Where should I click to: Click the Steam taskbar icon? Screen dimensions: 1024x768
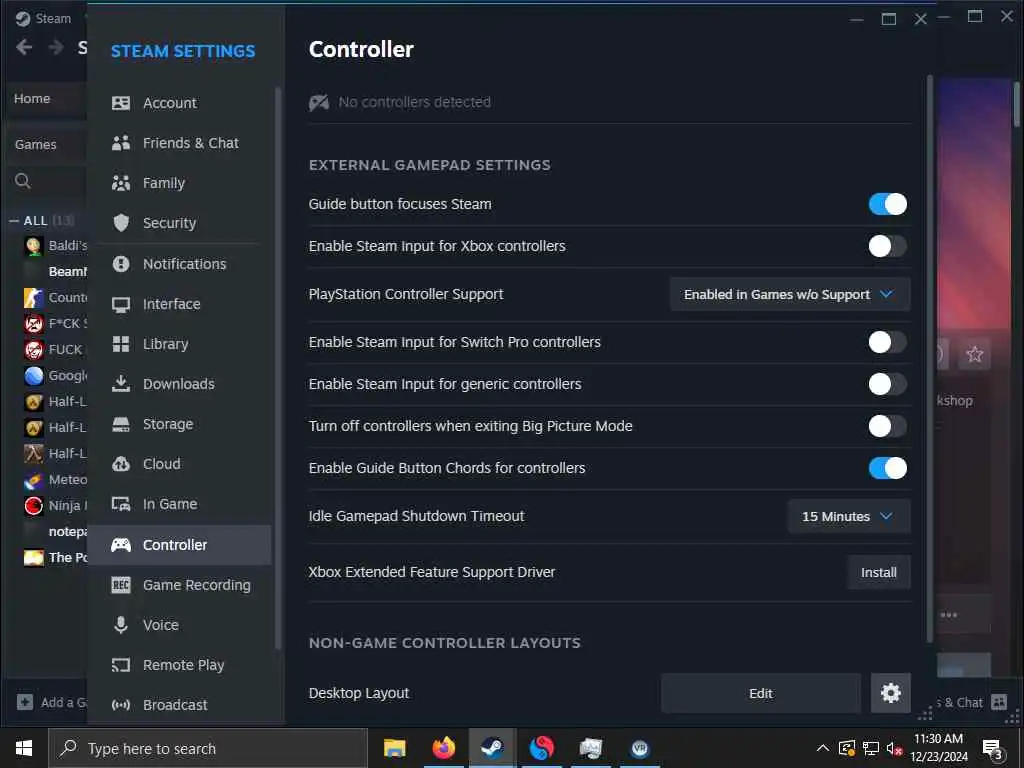pos(492,748)
